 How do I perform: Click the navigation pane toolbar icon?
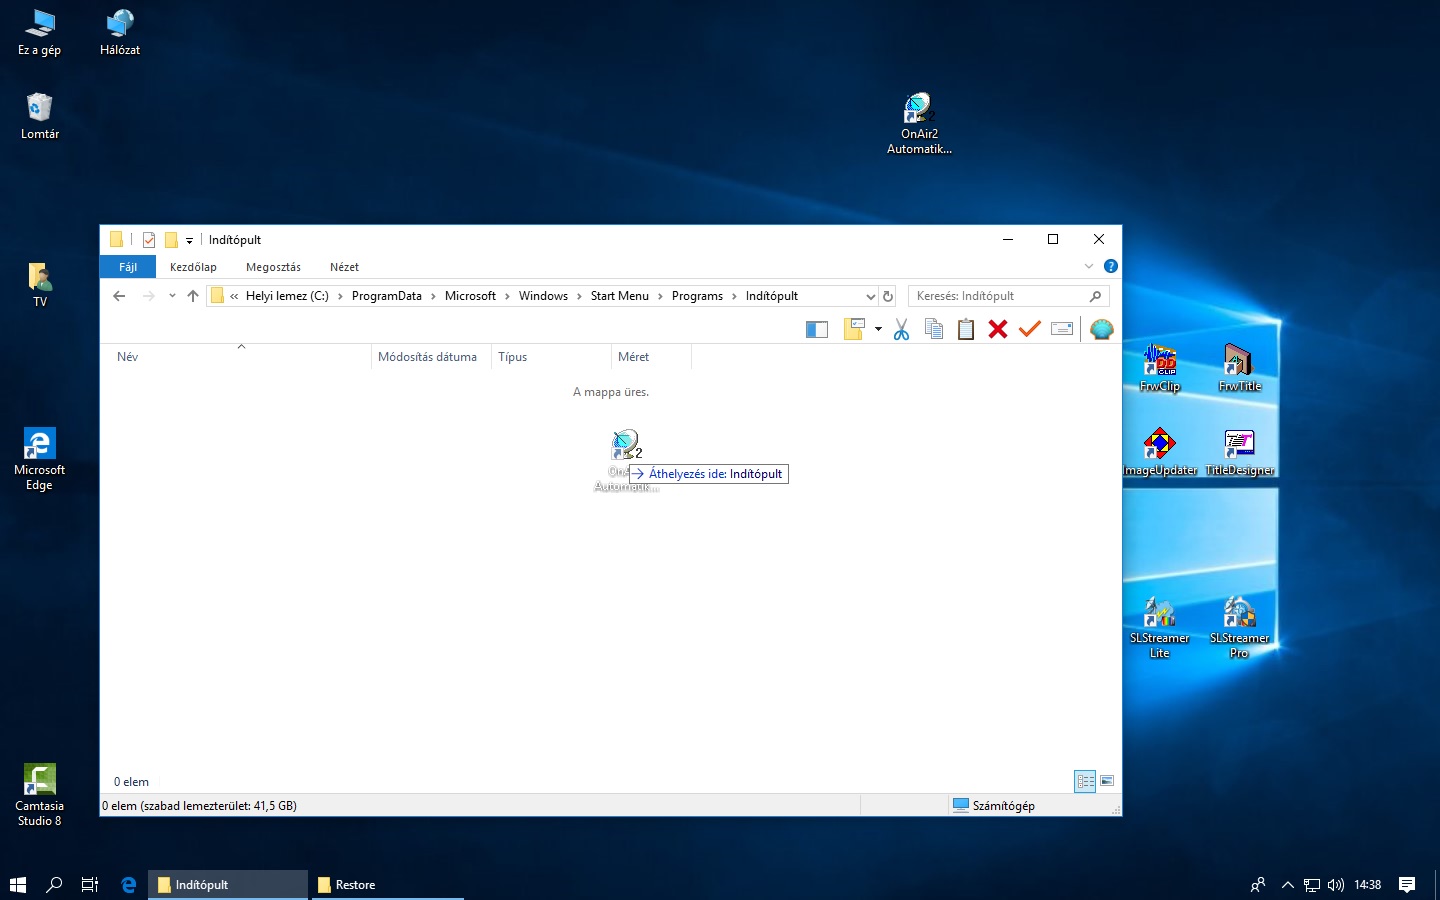[x=817, y=330]
